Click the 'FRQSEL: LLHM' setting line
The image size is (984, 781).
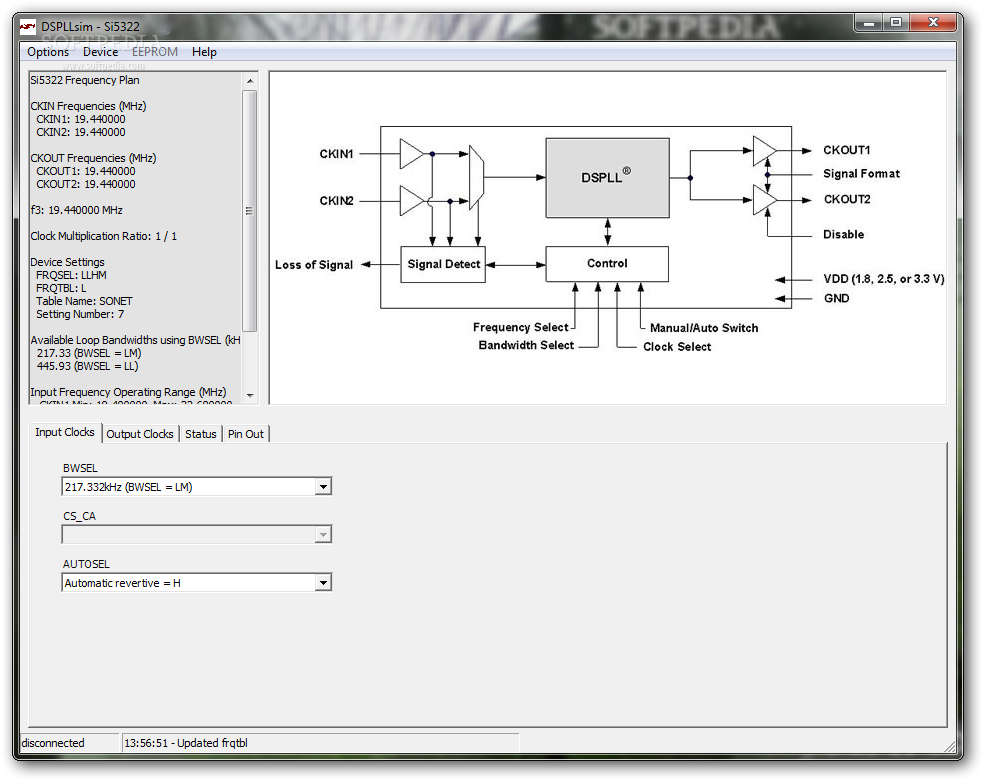click(x=71, y=275)
